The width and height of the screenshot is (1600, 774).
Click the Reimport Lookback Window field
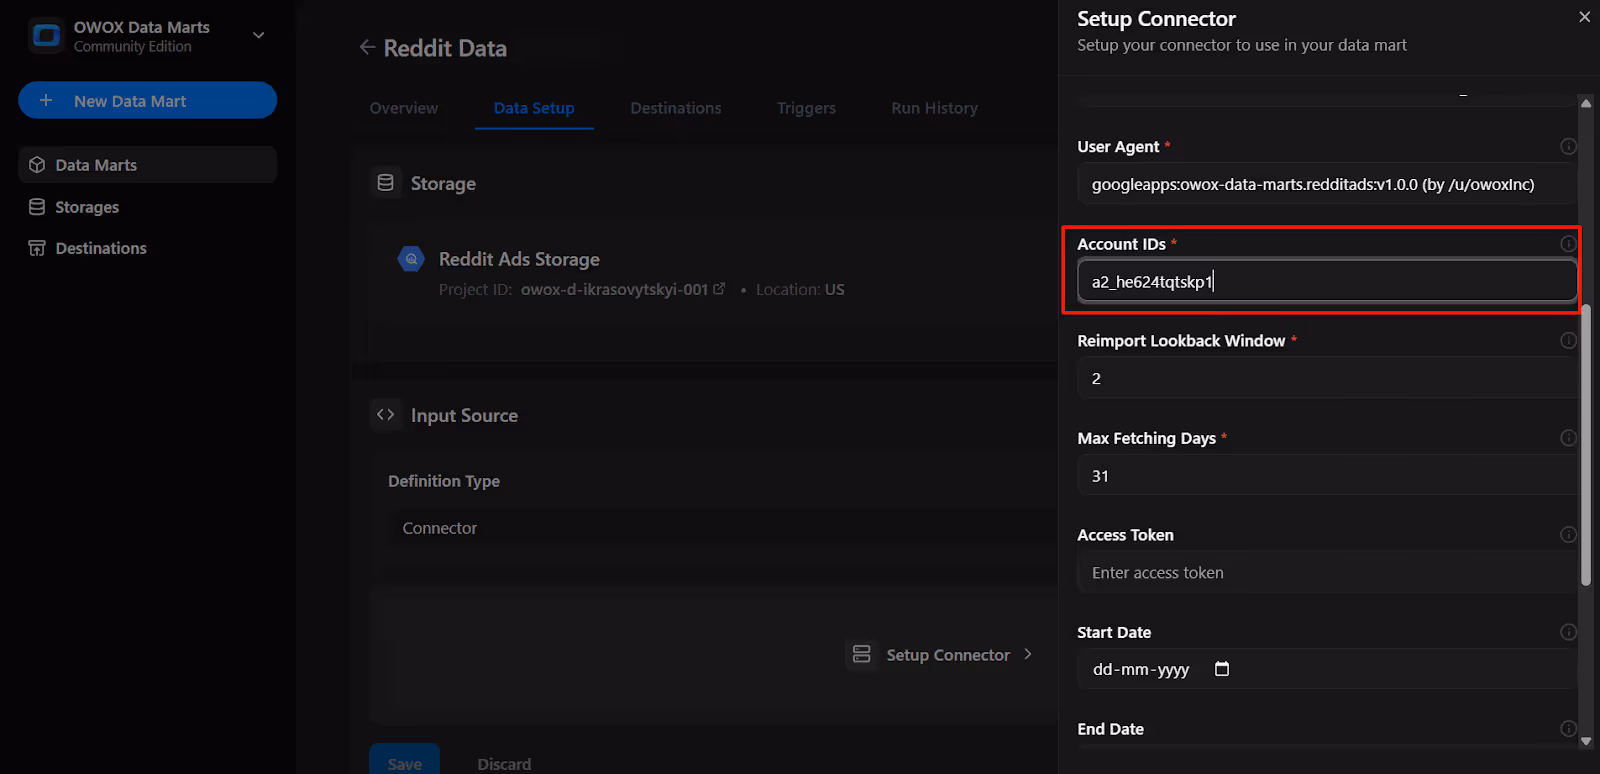pos(1327,378)
